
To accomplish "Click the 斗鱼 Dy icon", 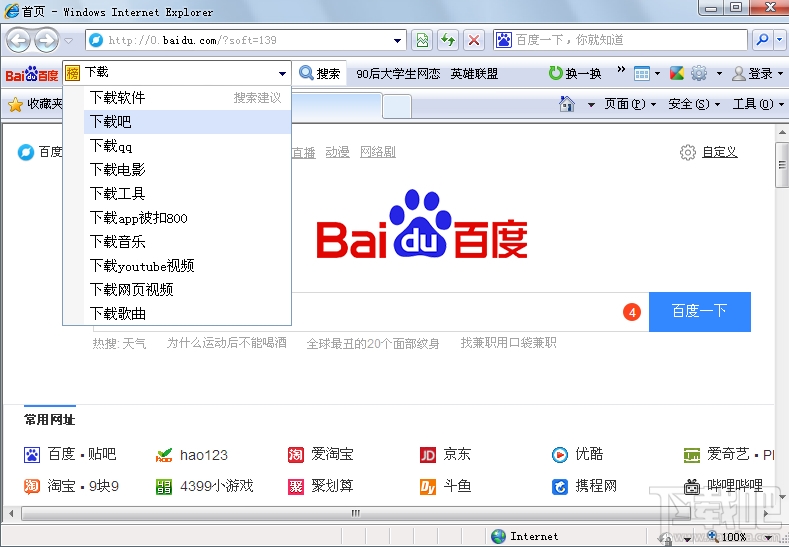I will (428, 487).
